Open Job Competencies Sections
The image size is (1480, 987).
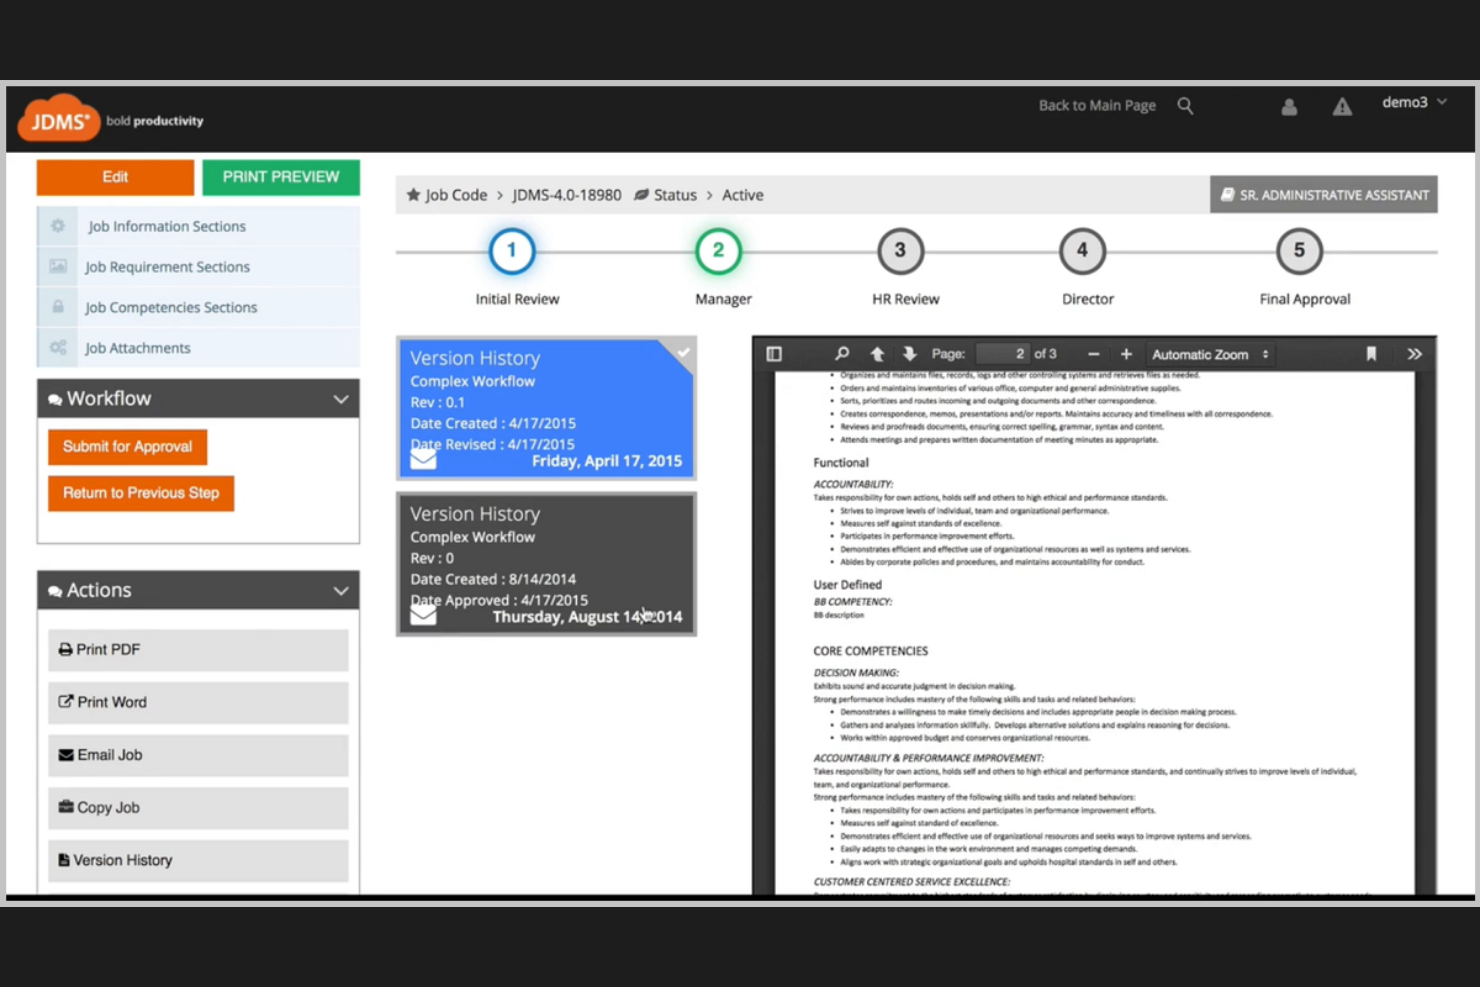pyautogui.click(x=171, y=307)
